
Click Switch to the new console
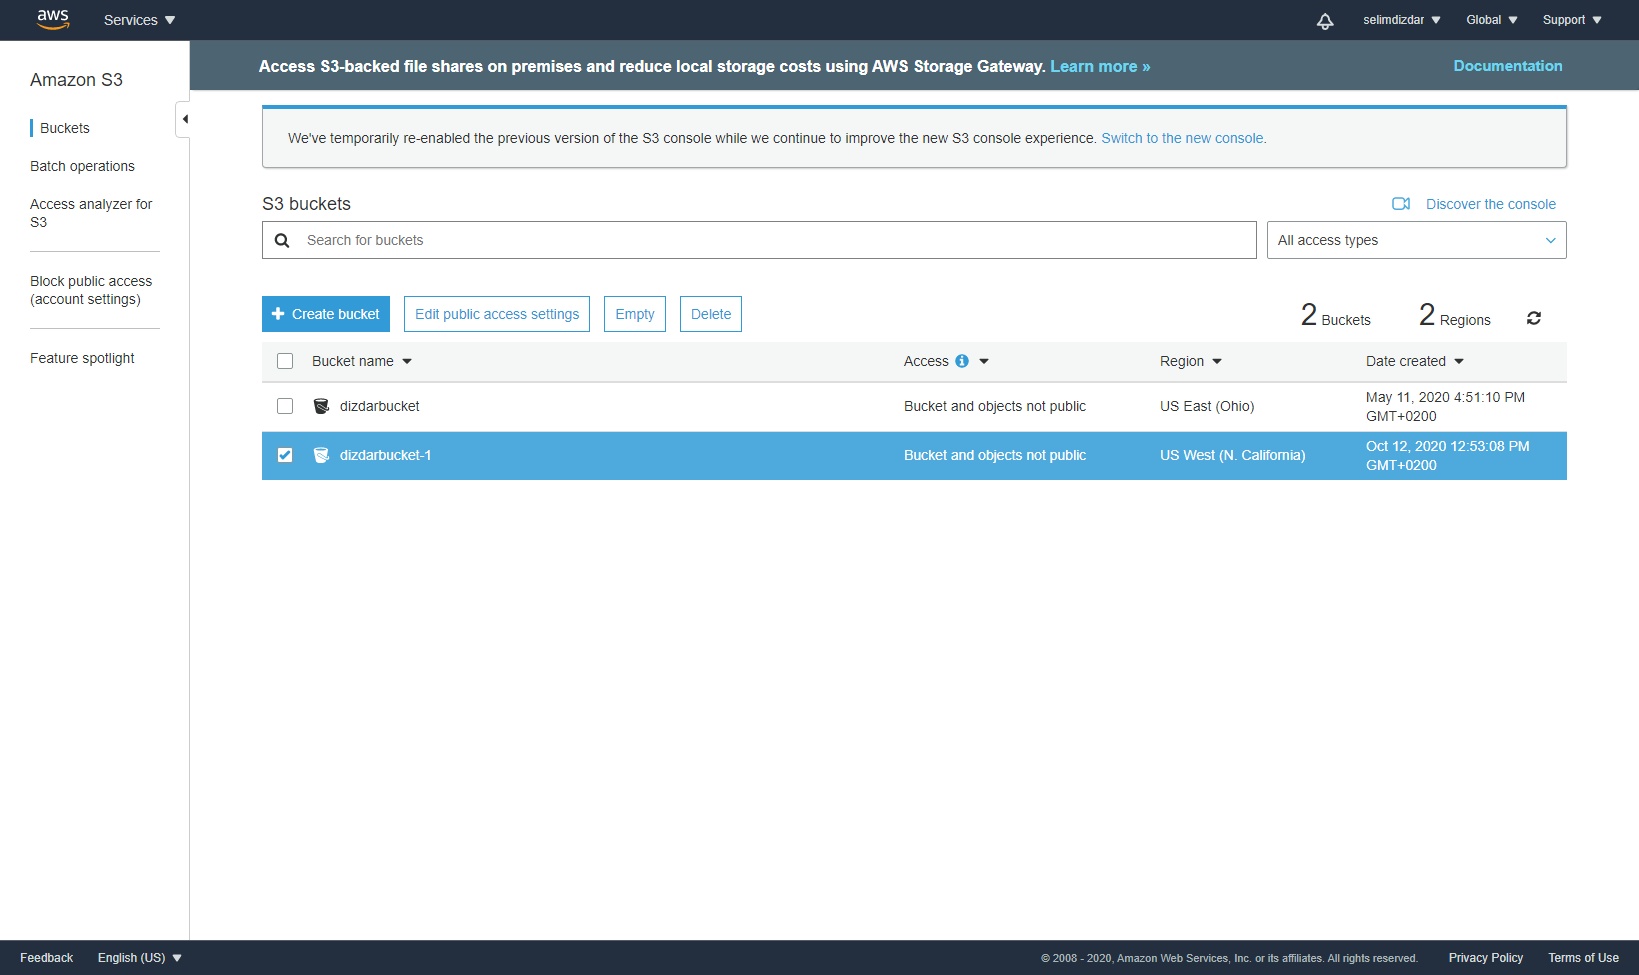pos(1184,138)
